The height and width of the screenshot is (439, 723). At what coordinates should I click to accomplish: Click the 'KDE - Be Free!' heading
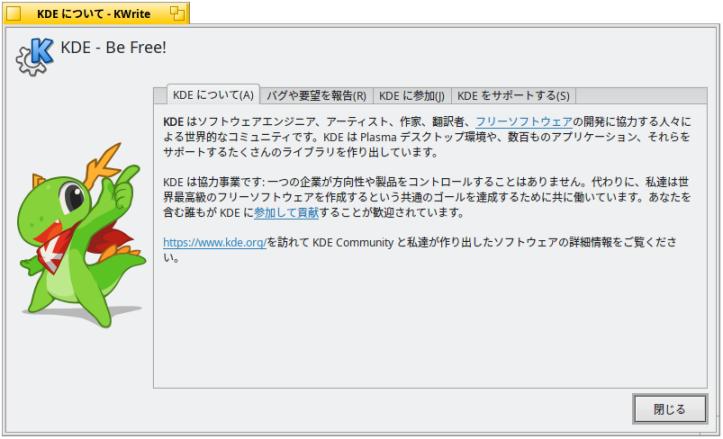click(x=113, y=47)
